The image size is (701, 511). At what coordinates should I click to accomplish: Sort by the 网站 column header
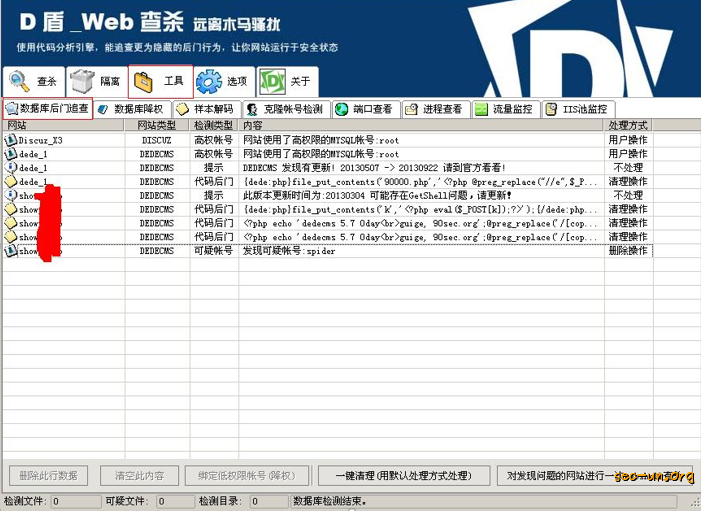click(64, 125)
